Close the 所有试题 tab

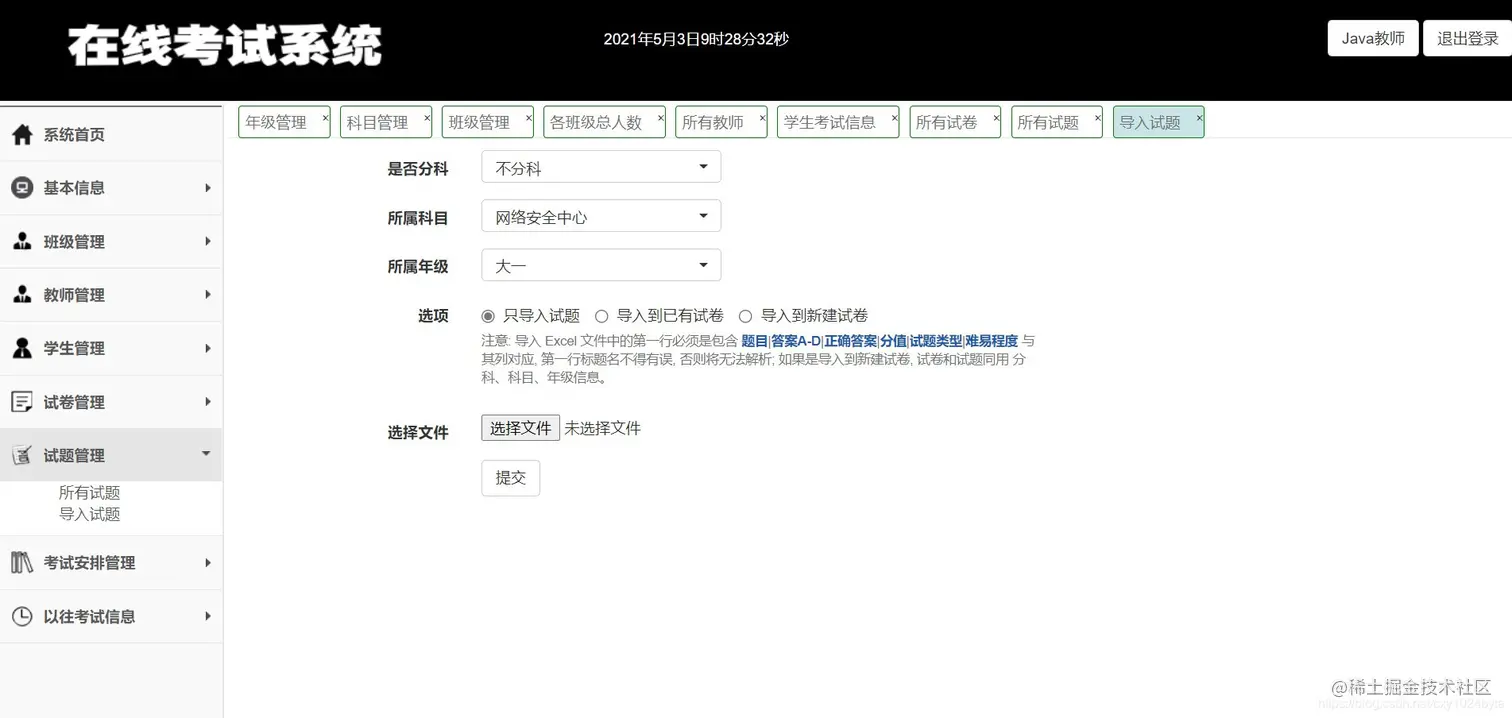pos(1098,117)
